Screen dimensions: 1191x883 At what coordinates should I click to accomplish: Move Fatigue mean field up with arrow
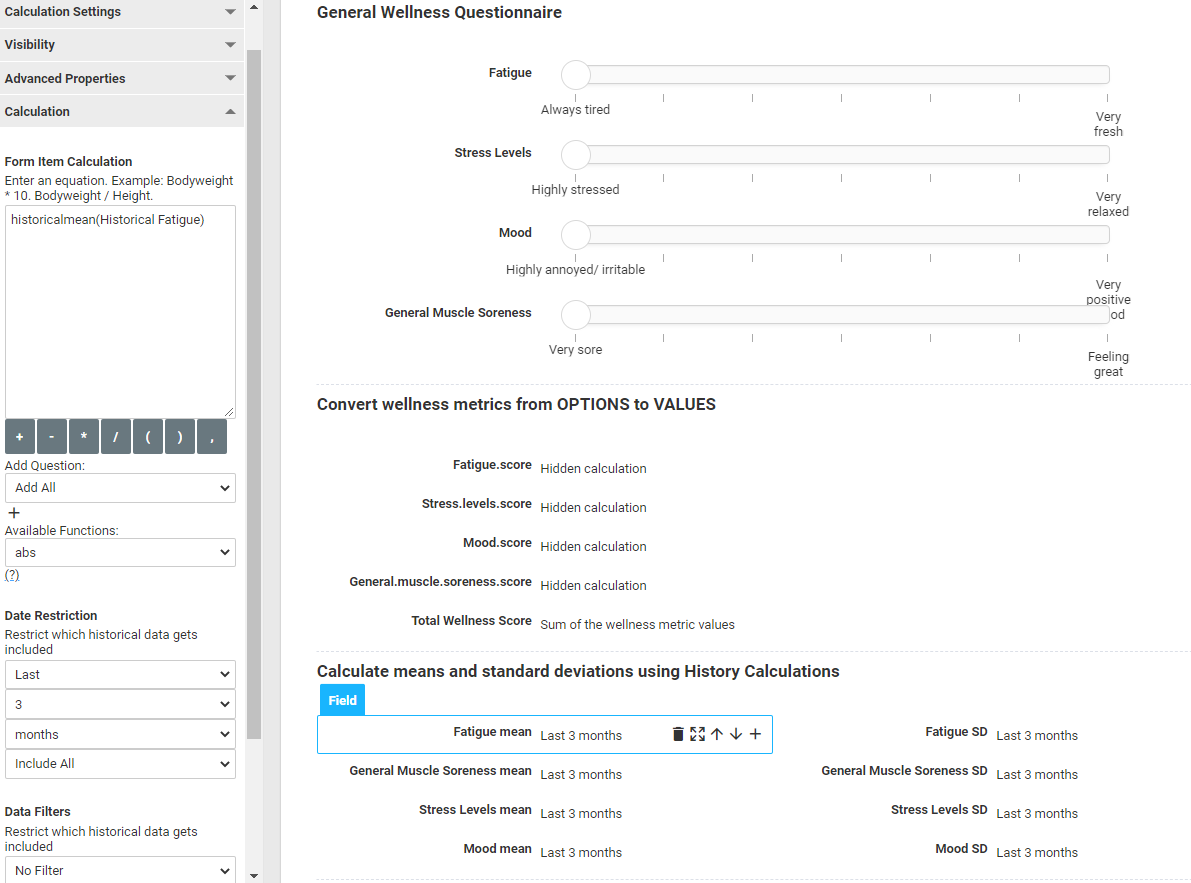point(716,733)
